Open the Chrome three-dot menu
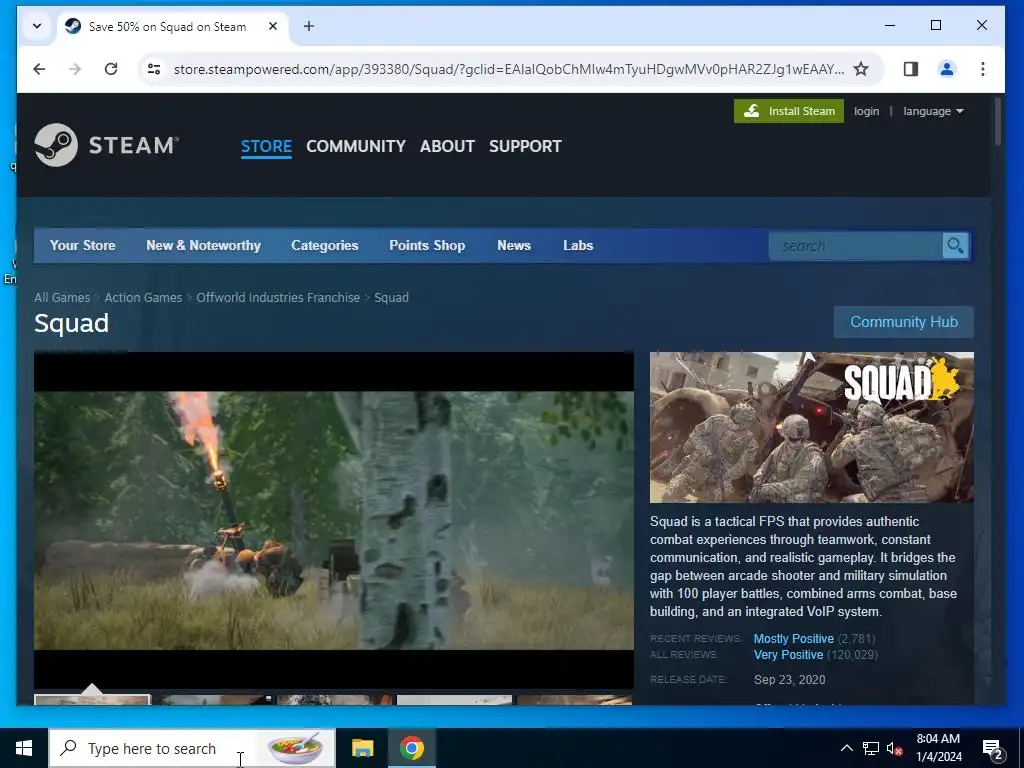 [x=982, y=69]
